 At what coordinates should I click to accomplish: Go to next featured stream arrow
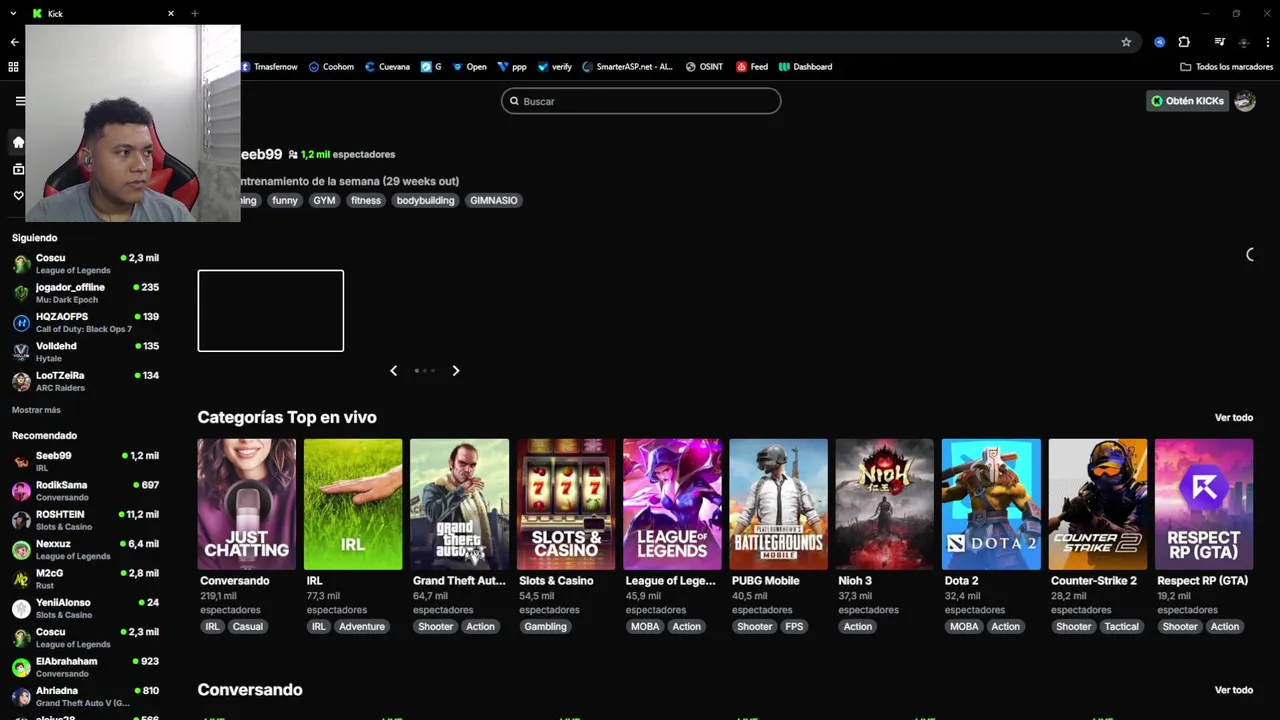tap(456, 371)
